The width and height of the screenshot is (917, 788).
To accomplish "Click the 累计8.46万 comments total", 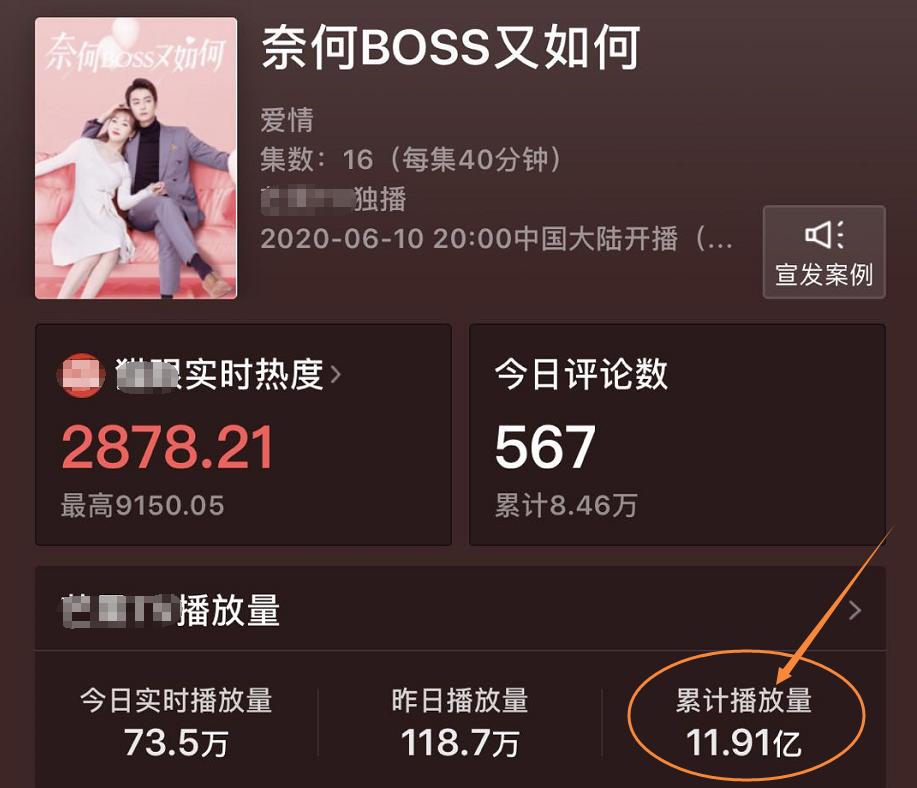I will pyautogui.click(x=566, y=505).
